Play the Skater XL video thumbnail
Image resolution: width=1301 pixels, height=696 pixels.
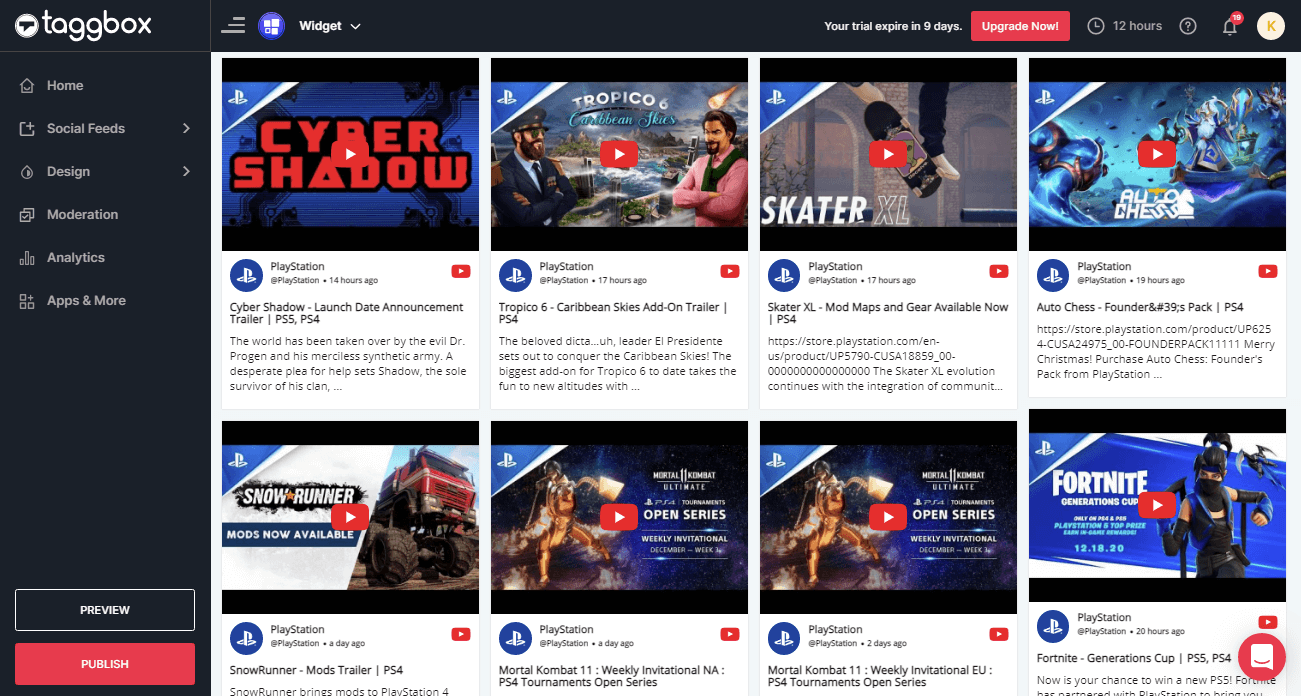click(x=888, y=154)
